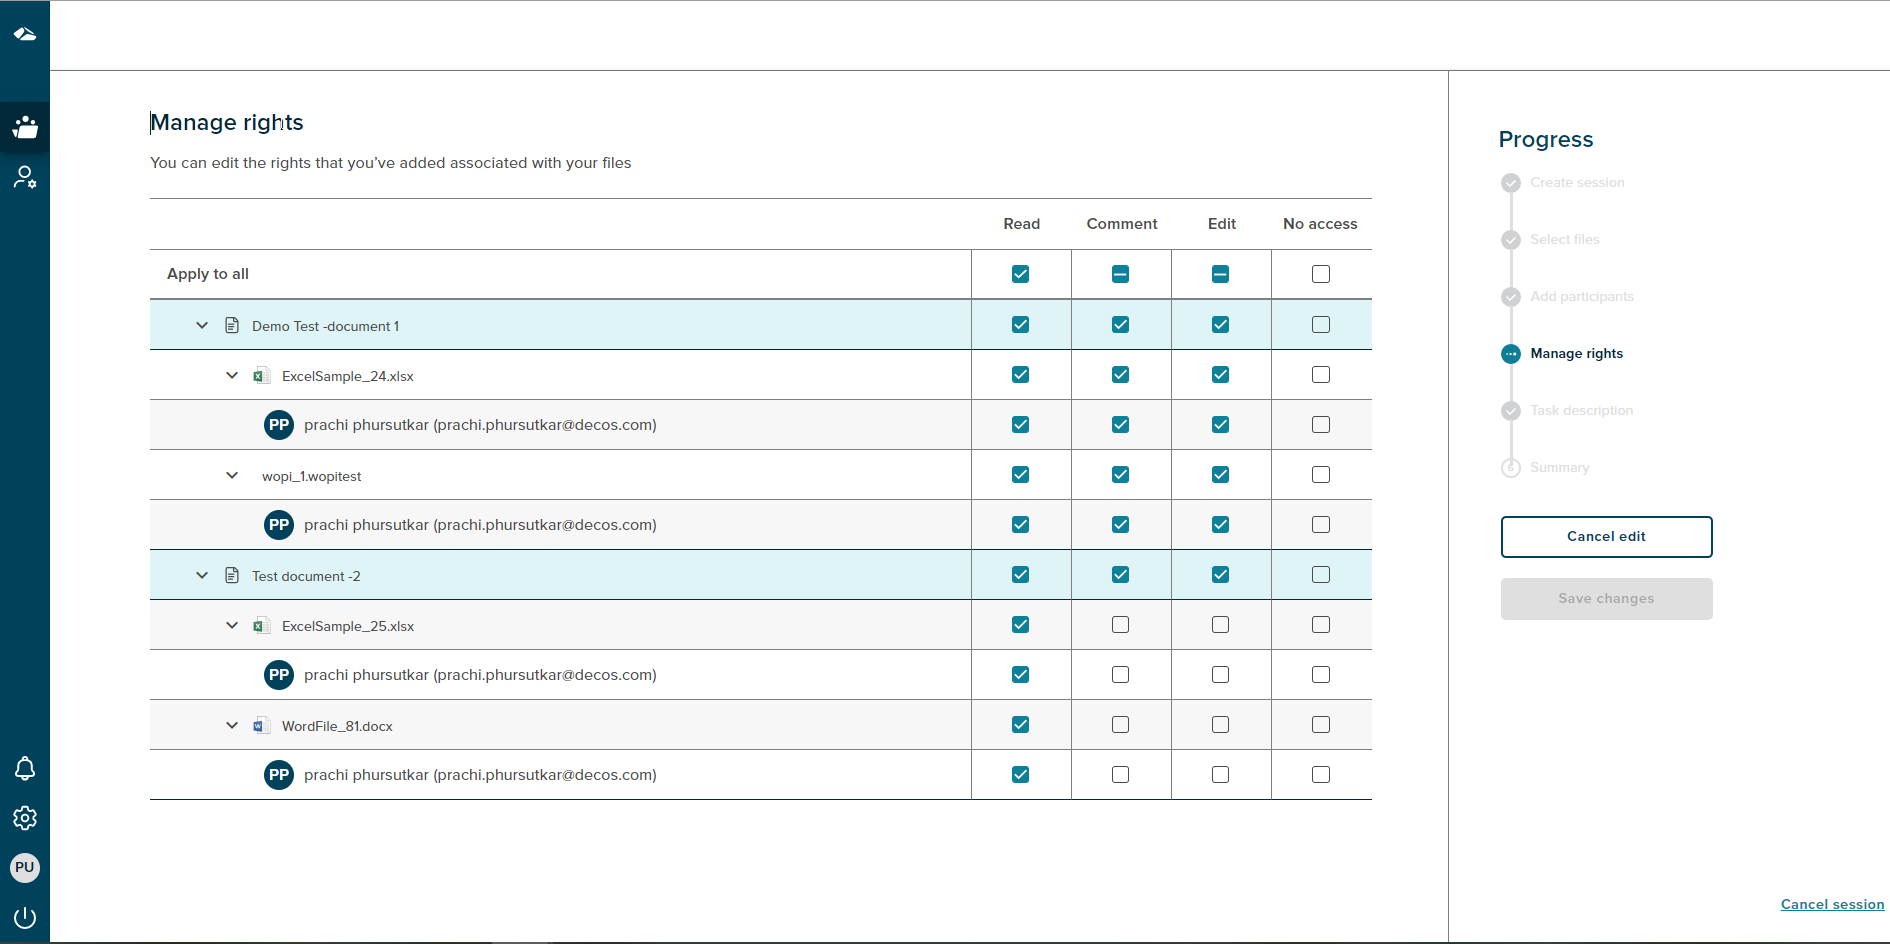Viewport: 1890px width, 944px height.
Task: Click the prachi phursutkar PP avatar badge
Action: tap(278, 424)
